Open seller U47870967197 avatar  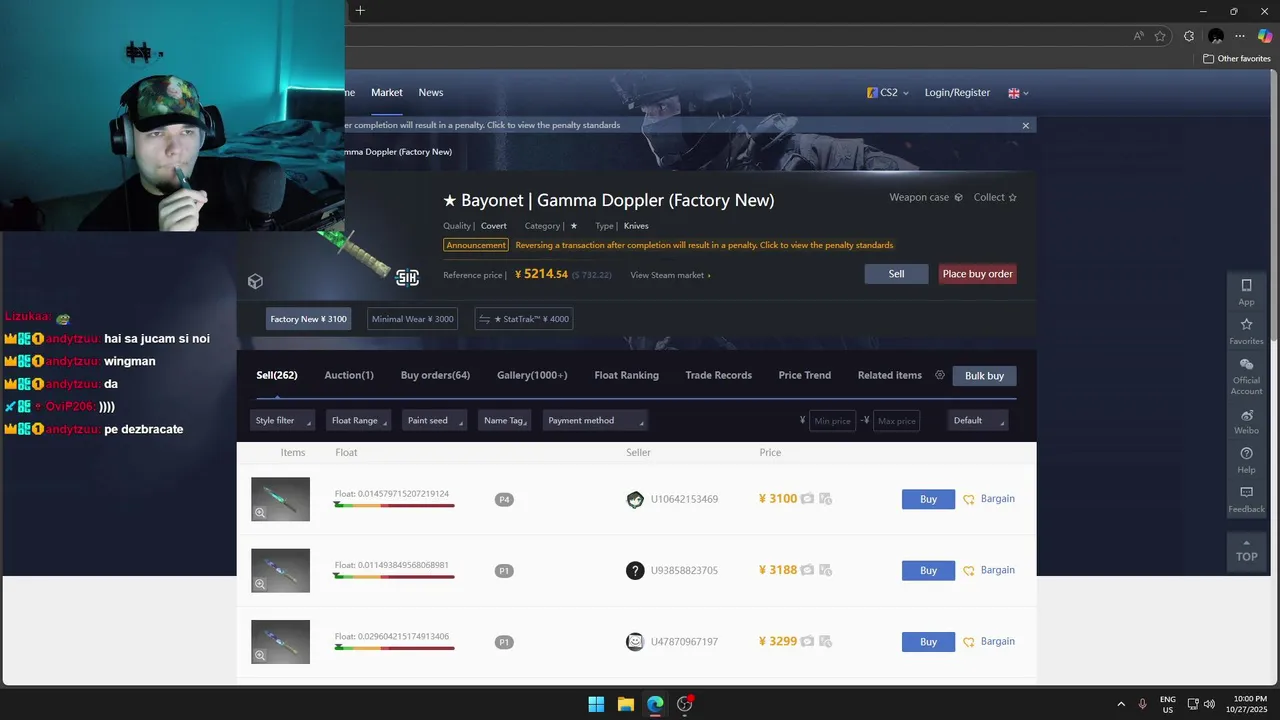click(635, 642)
